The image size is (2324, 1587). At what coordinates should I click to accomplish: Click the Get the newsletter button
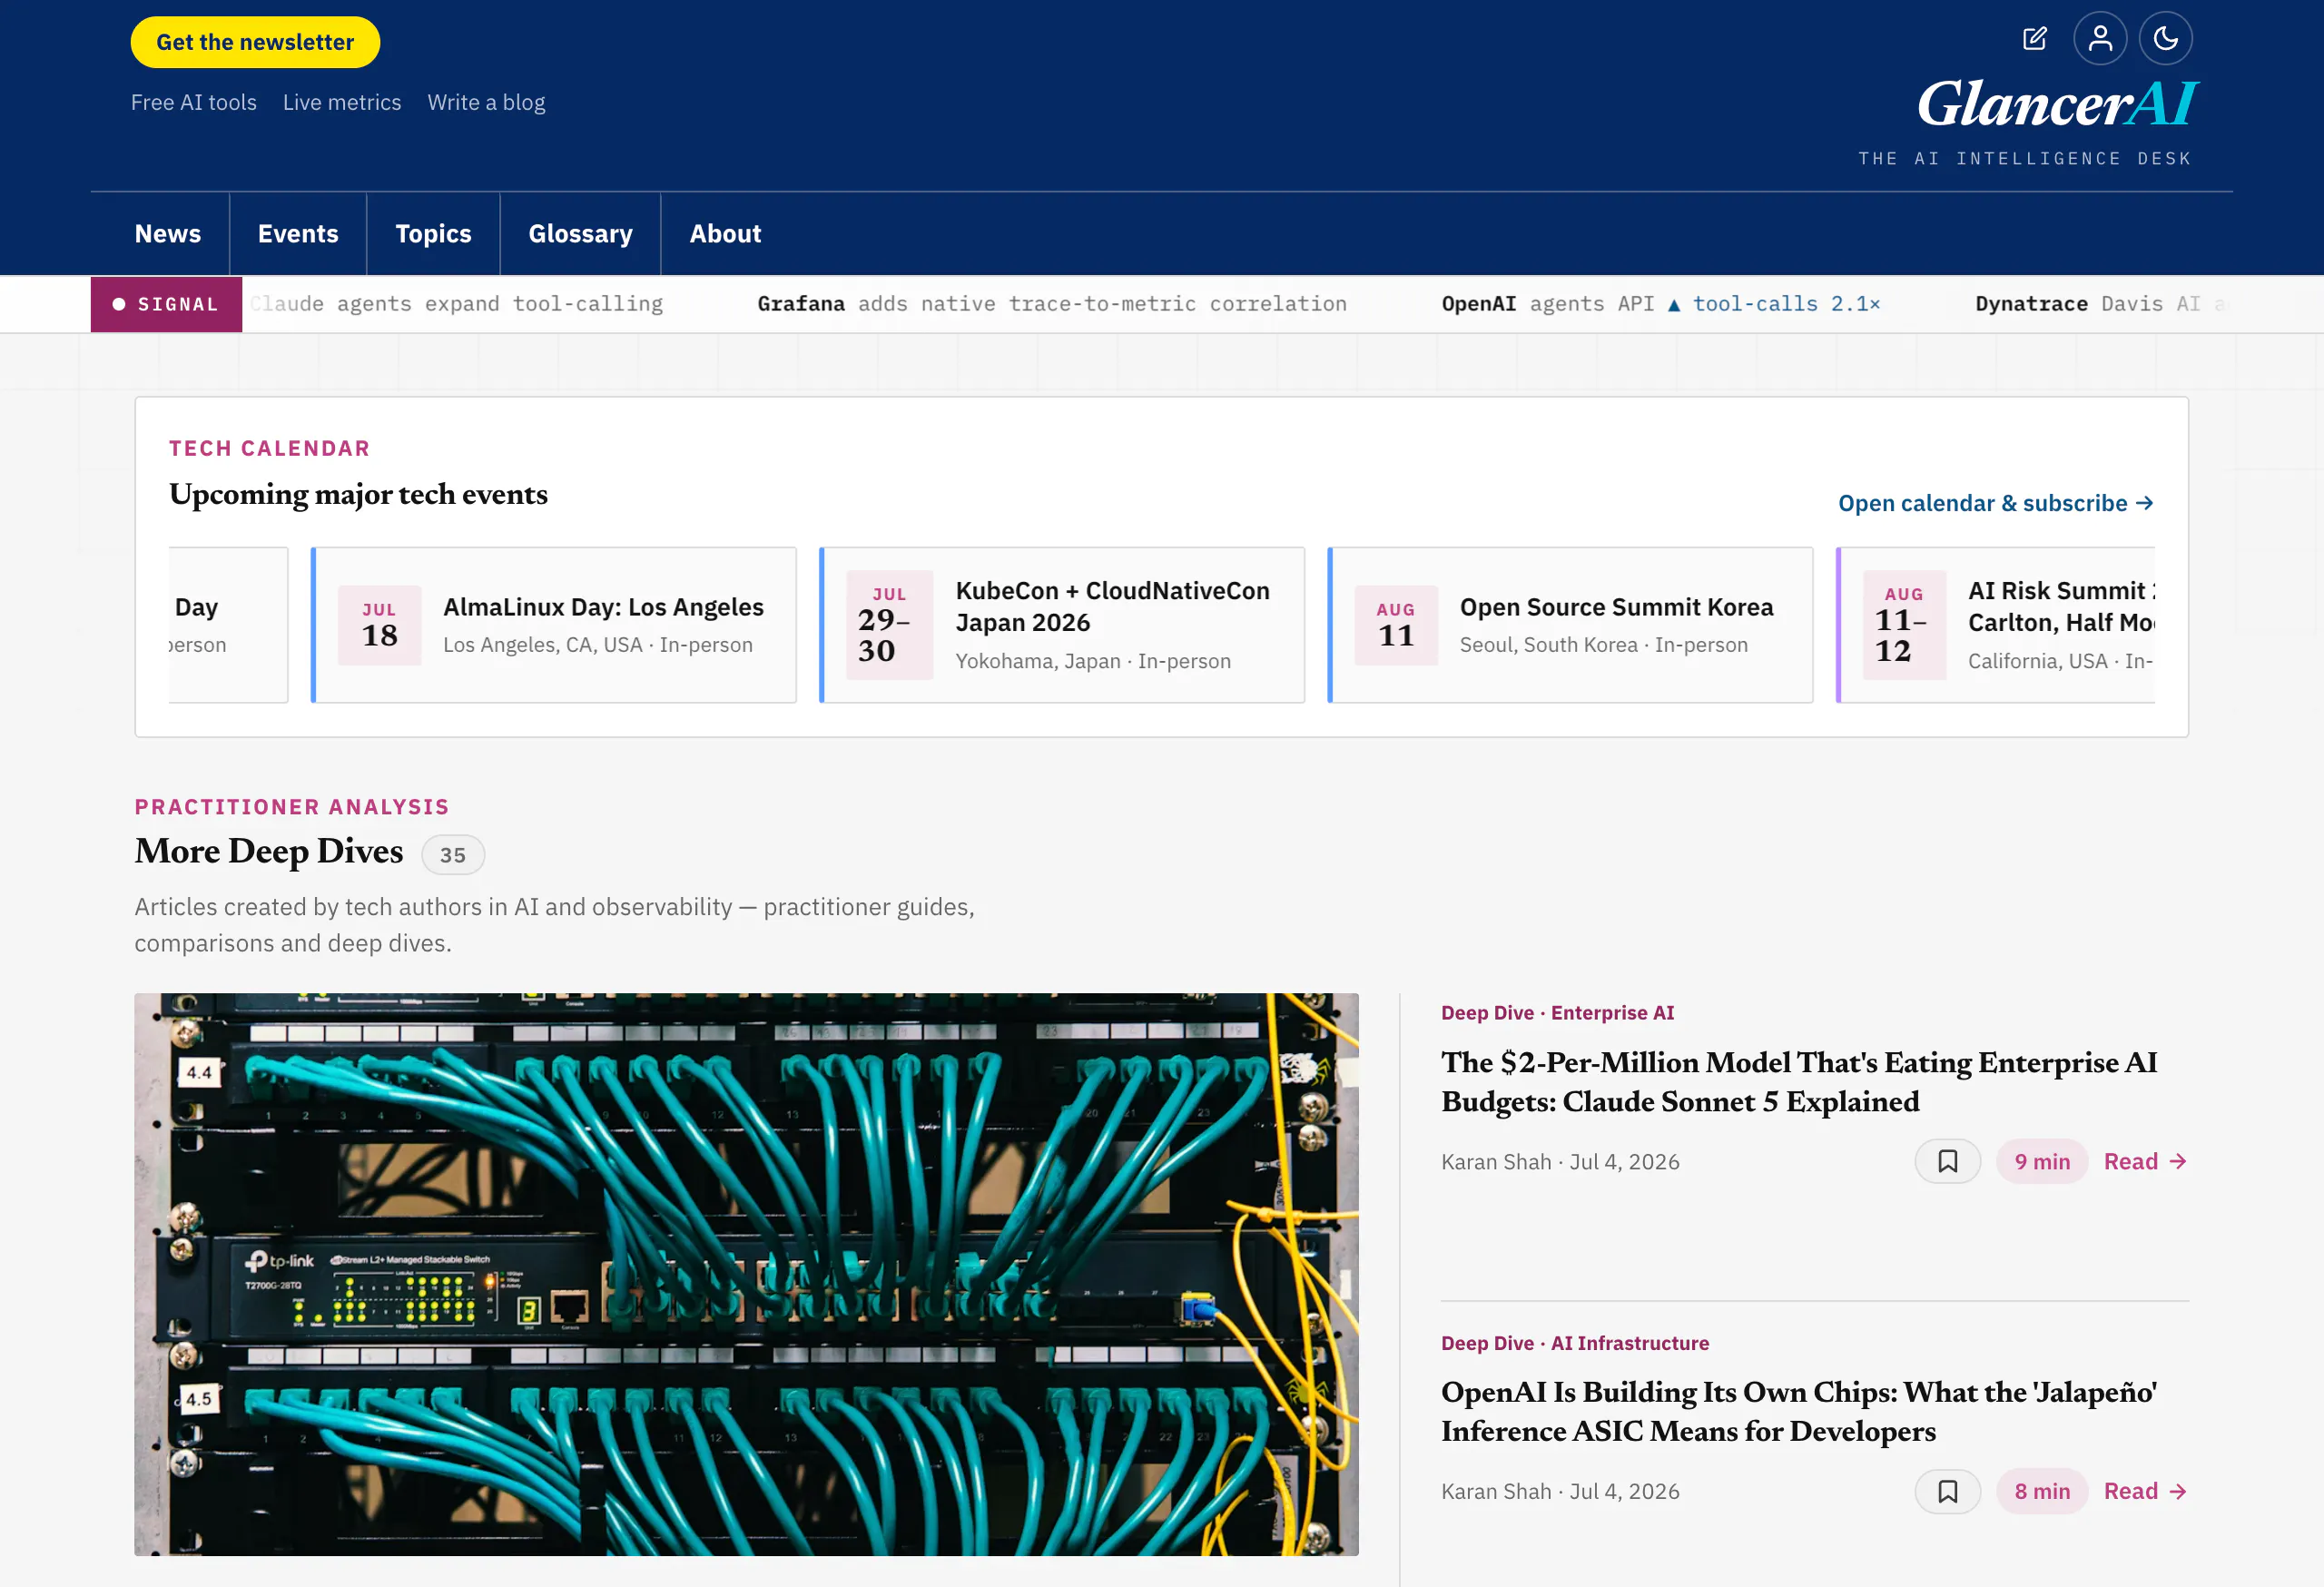point(255,42)
